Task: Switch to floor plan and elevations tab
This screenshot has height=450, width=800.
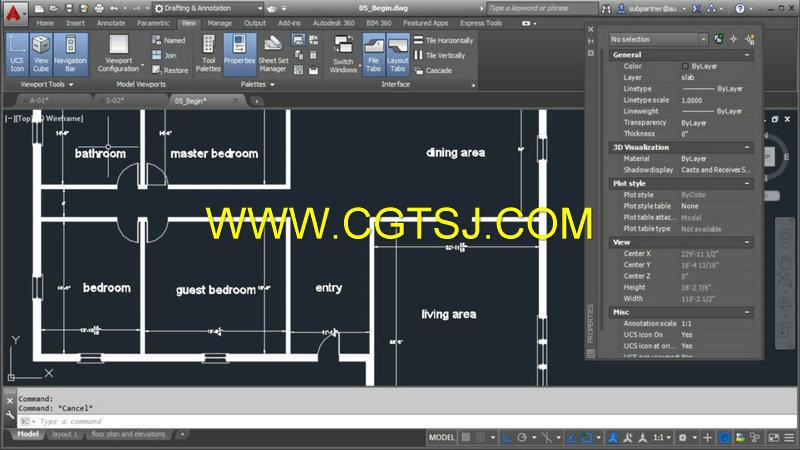Action: click(x=128, y=434)
